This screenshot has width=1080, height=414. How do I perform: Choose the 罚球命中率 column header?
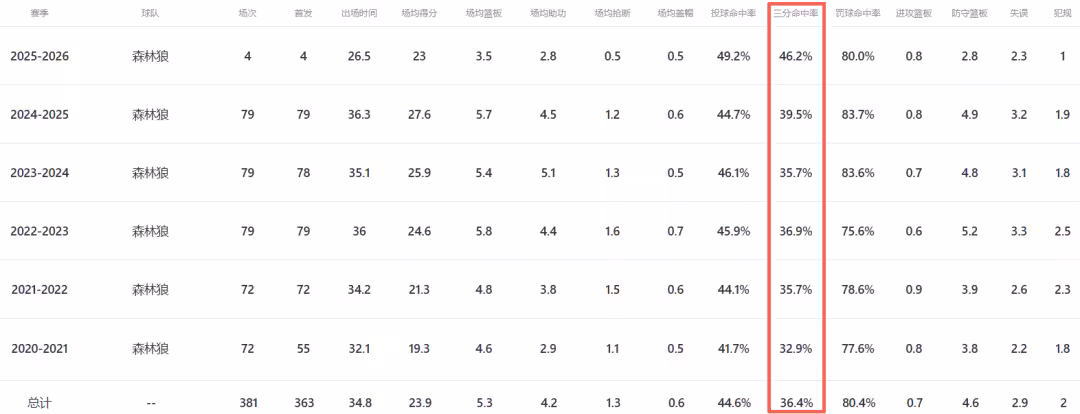tap(858, 15)
